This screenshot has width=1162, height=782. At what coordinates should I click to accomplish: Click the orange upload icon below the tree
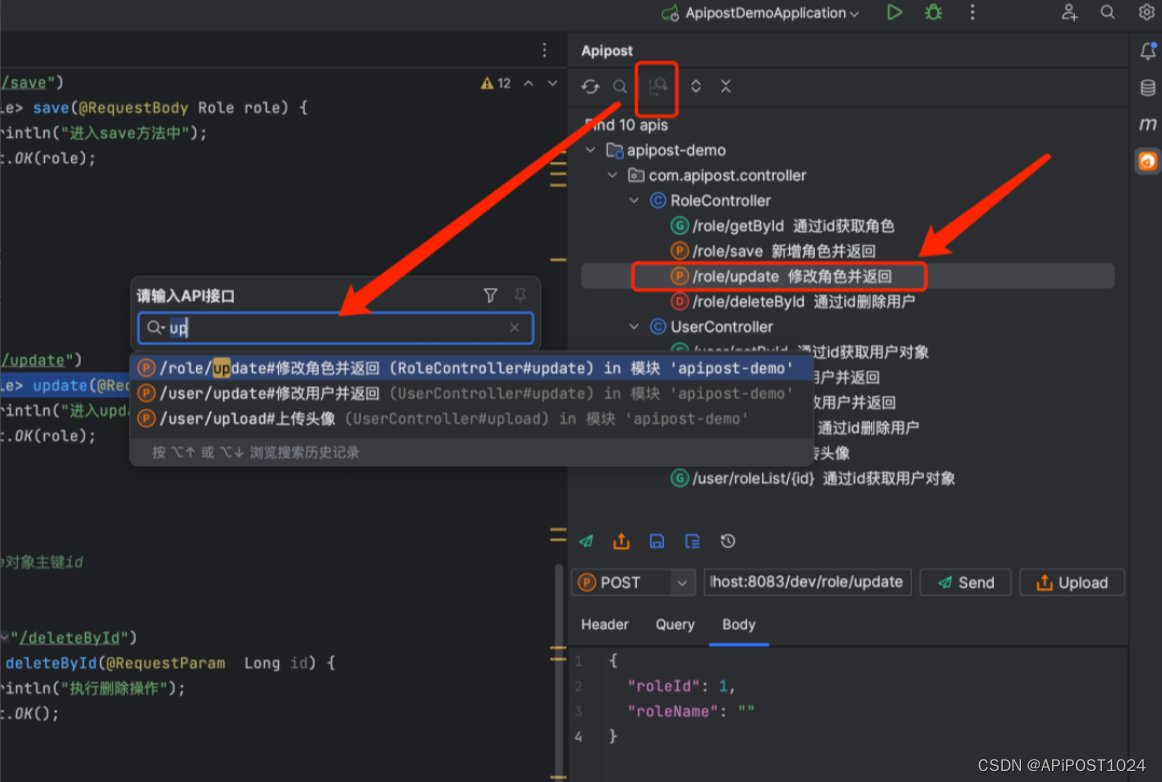tap(621, 541)
